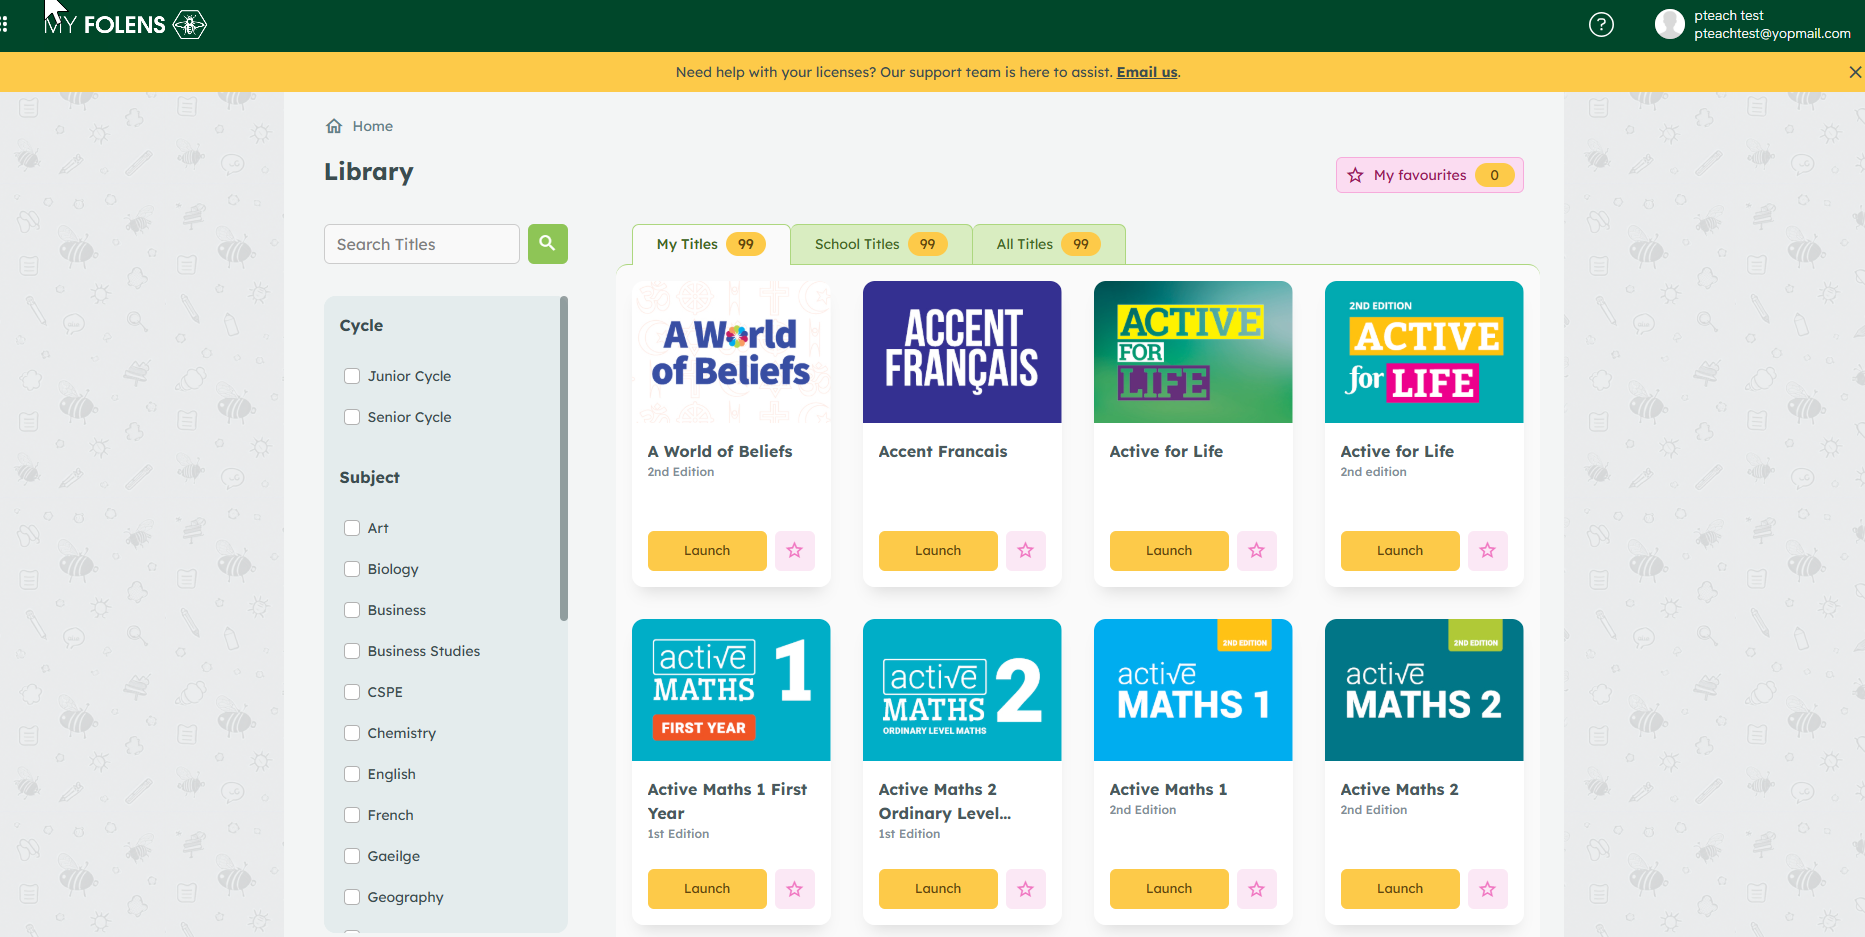The width and height of the screenshot is (1865, 937).
Task: Open teal 2nd Edition Active for Life cover
Action: point(1424,352)
